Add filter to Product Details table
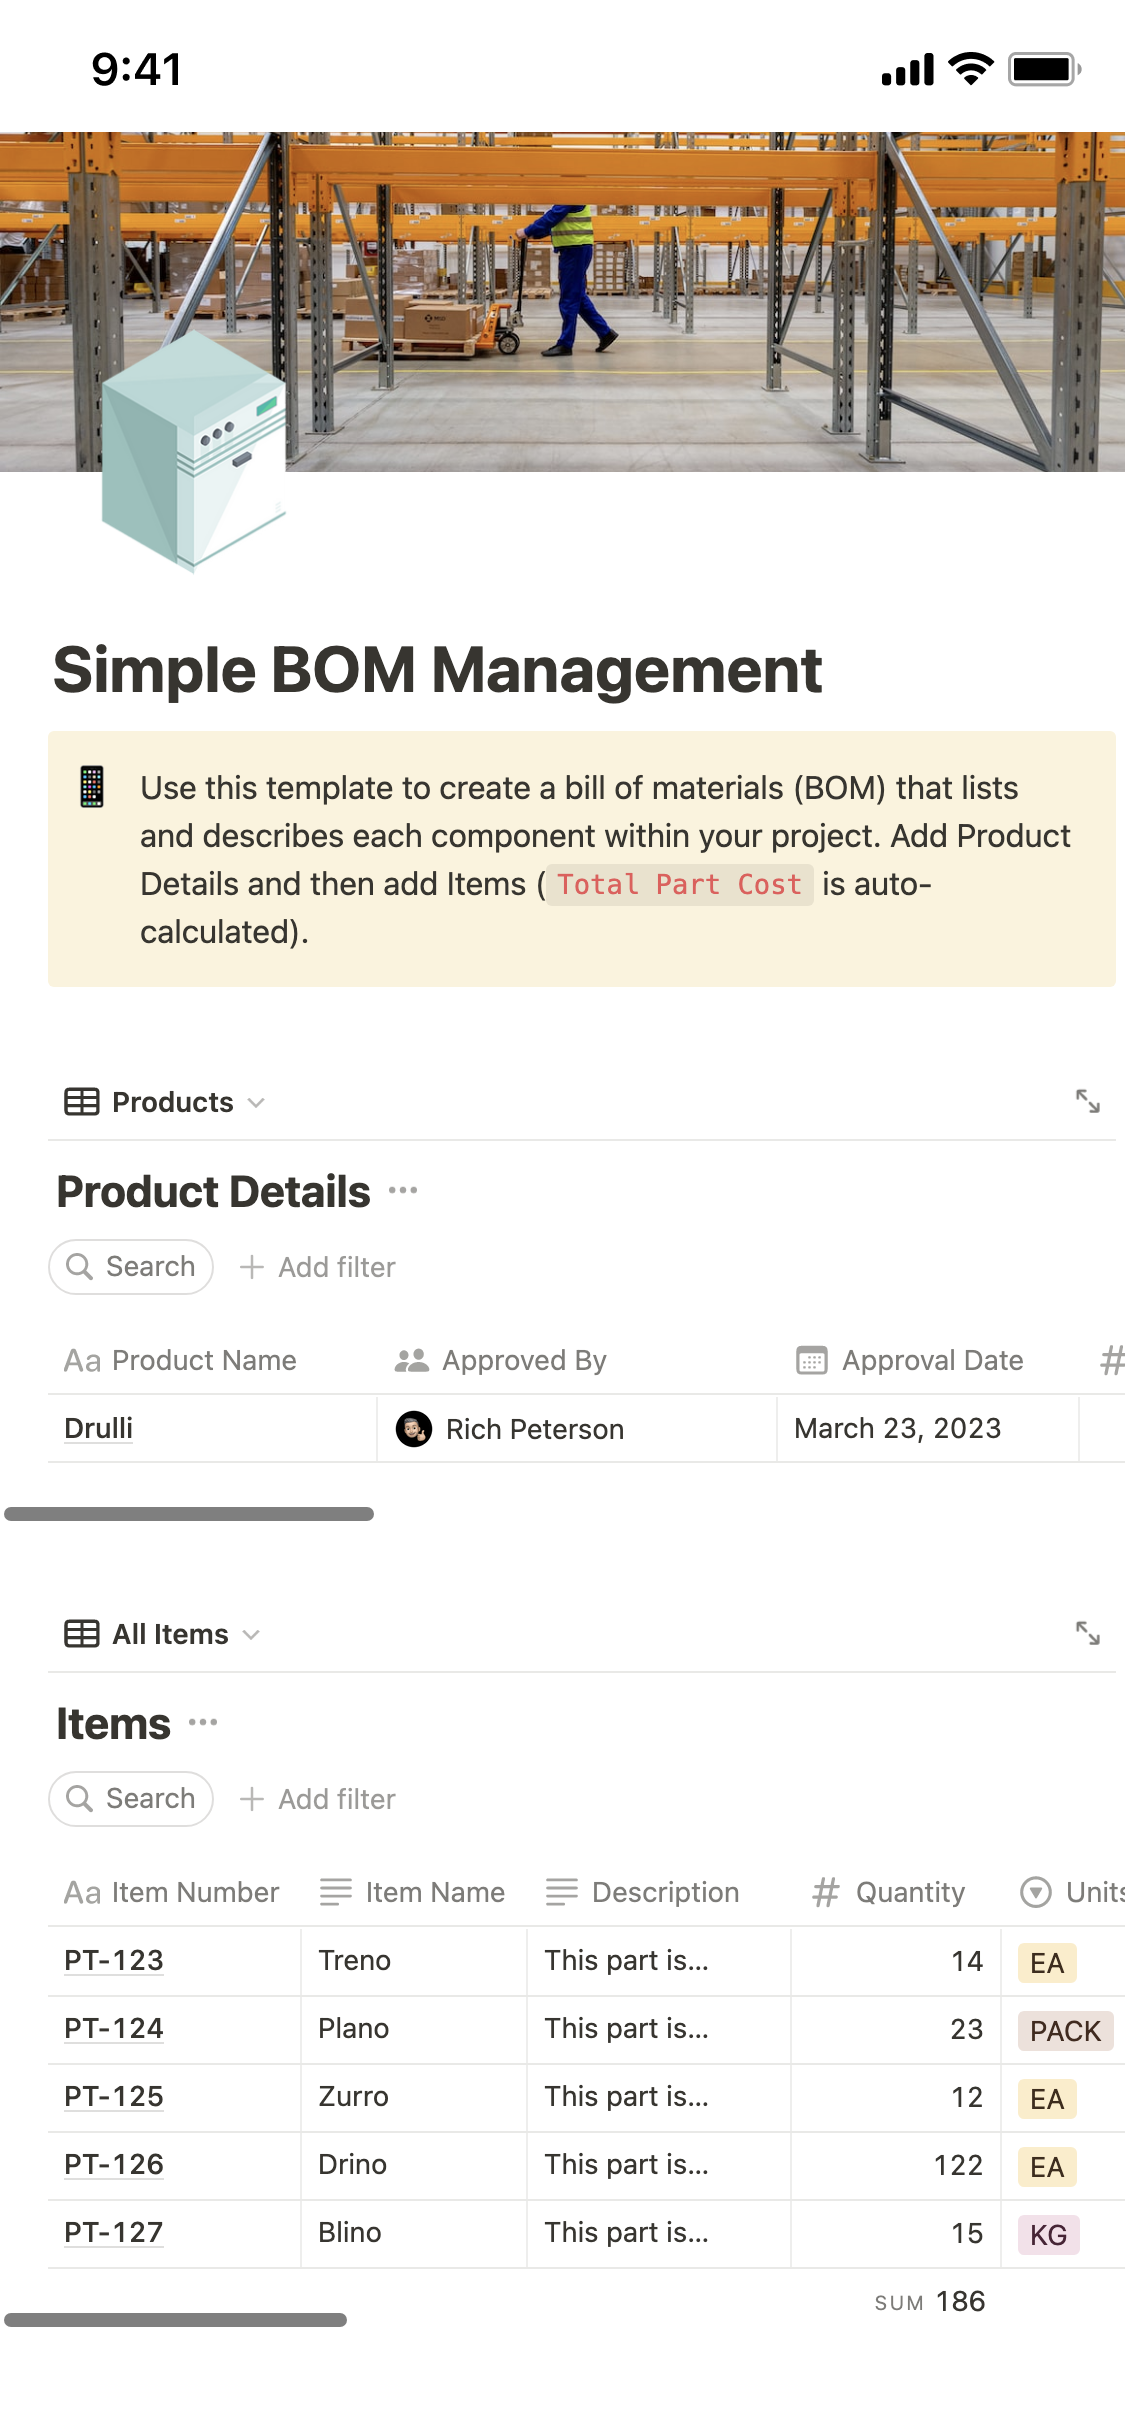 (x=318, y=1267)
